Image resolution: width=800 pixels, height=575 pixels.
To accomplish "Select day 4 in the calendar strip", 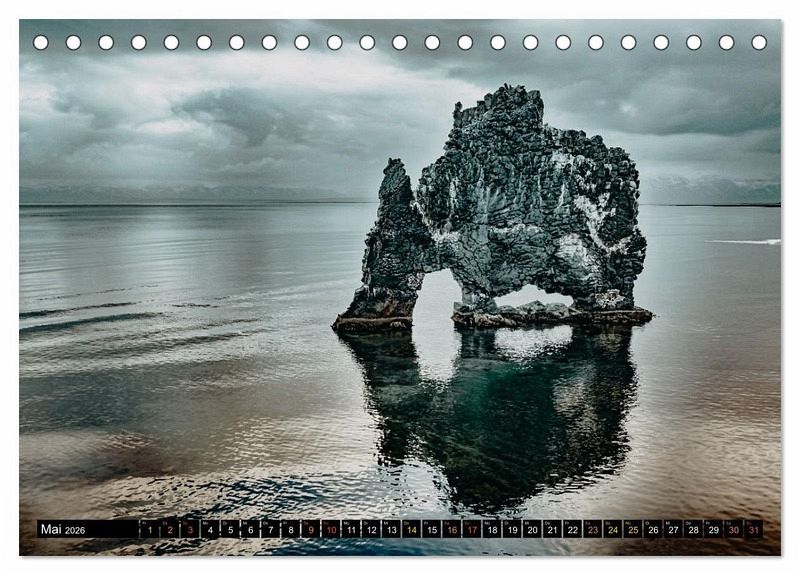I will pyautogui.click(x=210, y=529).
